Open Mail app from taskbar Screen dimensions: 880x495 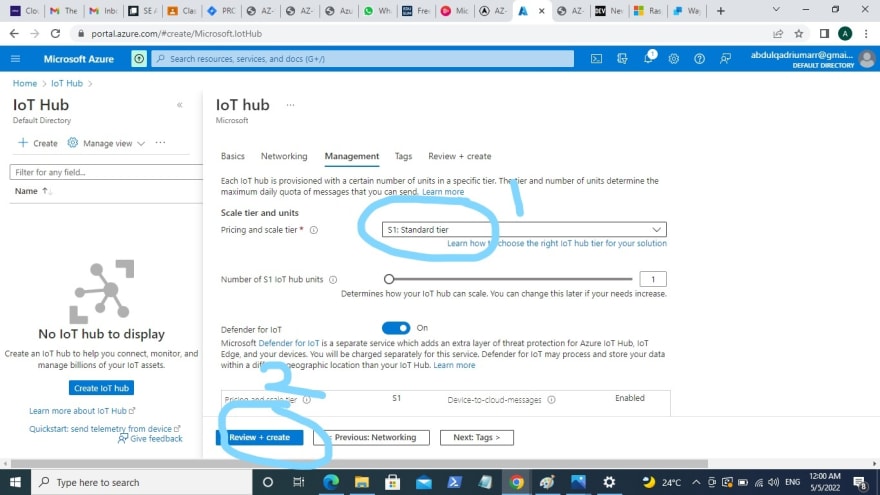click(424, 482)
